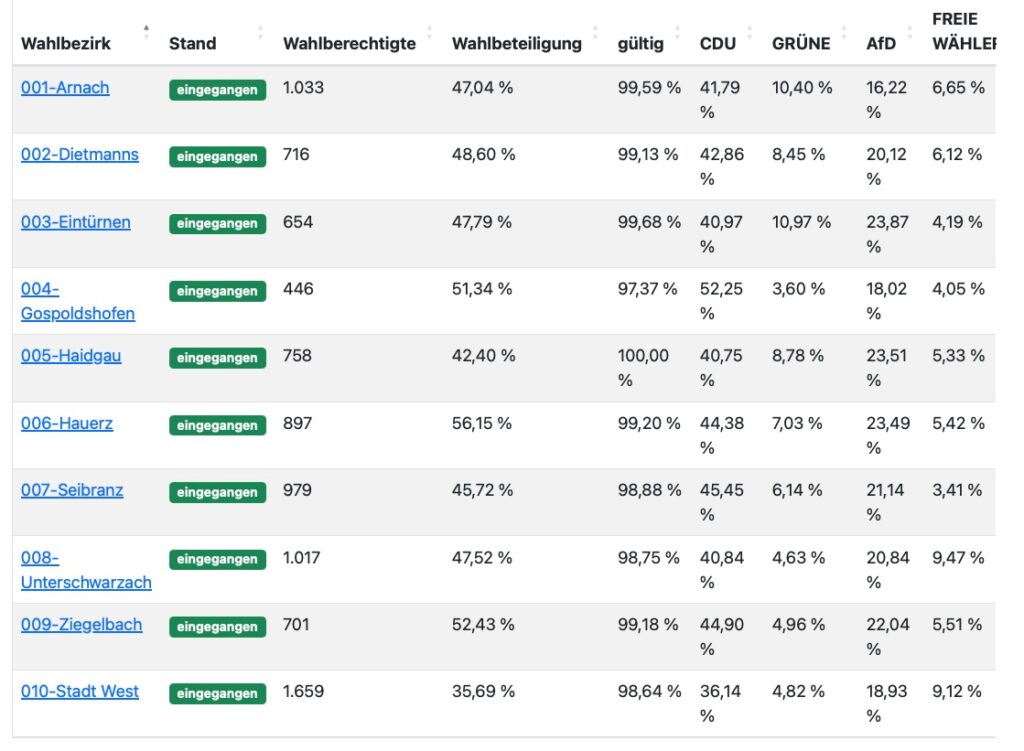Click the 006-Hauerz link
Screen dimensions: 1024x751
click(x=67, y=424)
